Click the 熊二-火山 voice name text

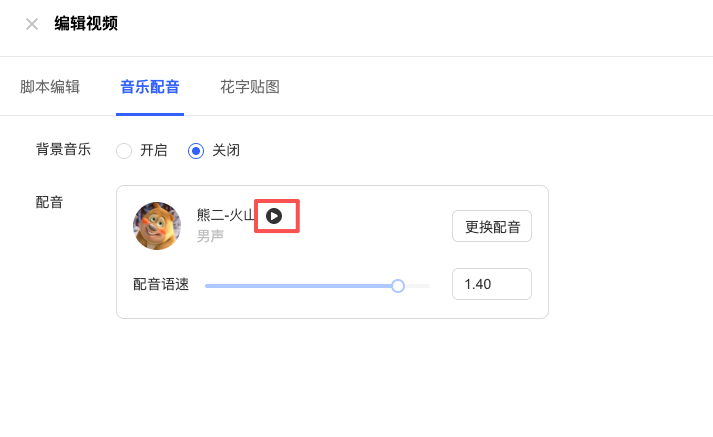(226, 215)
